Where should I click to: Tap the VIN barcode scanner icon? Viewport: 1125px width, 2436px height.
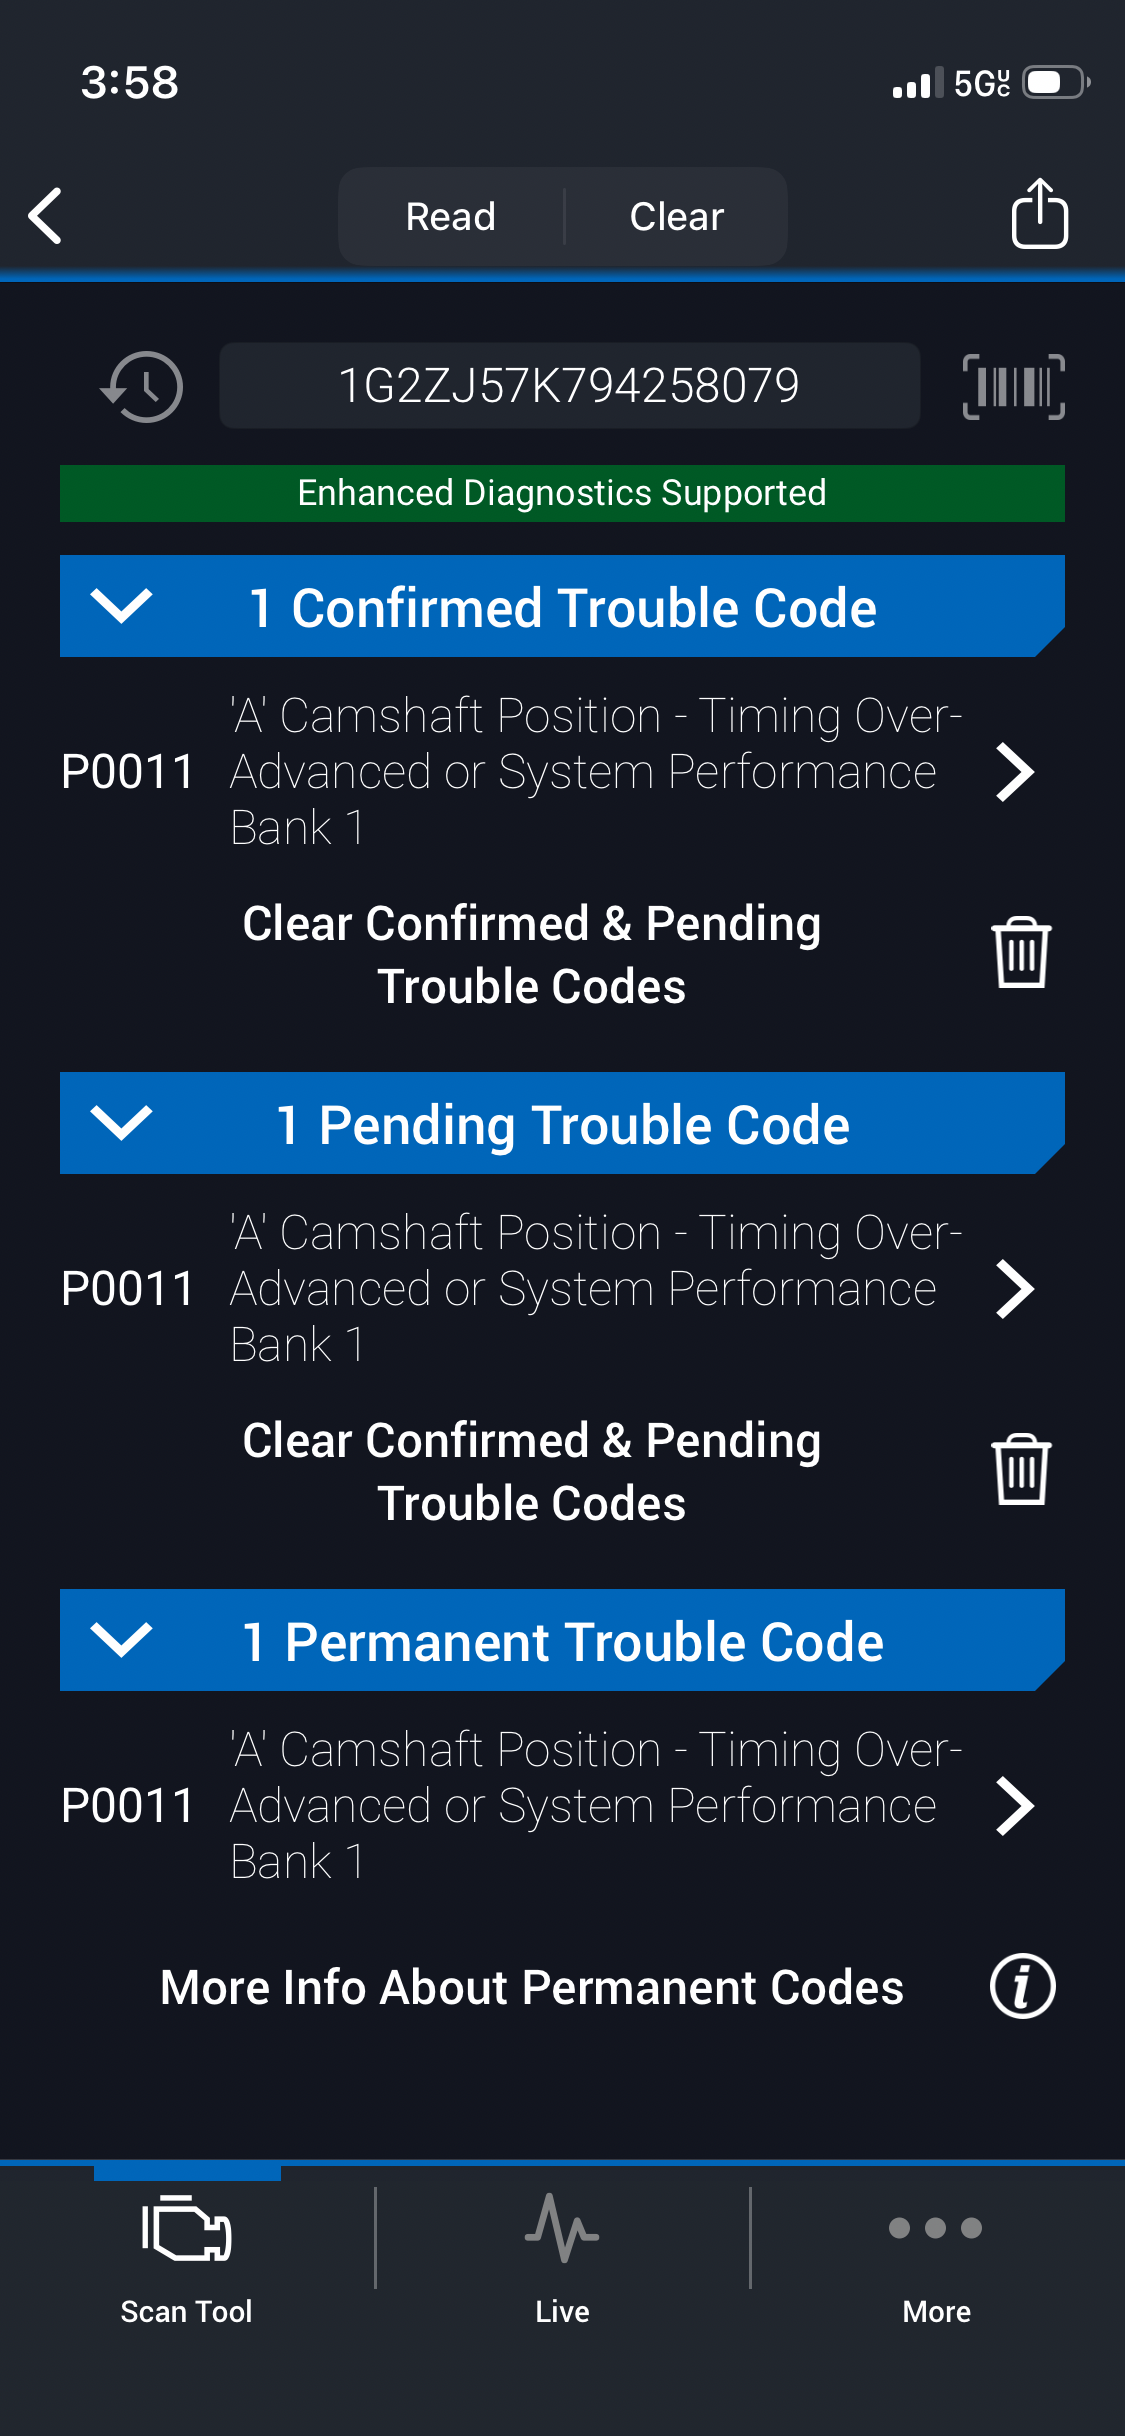[x=1013, y=387]
